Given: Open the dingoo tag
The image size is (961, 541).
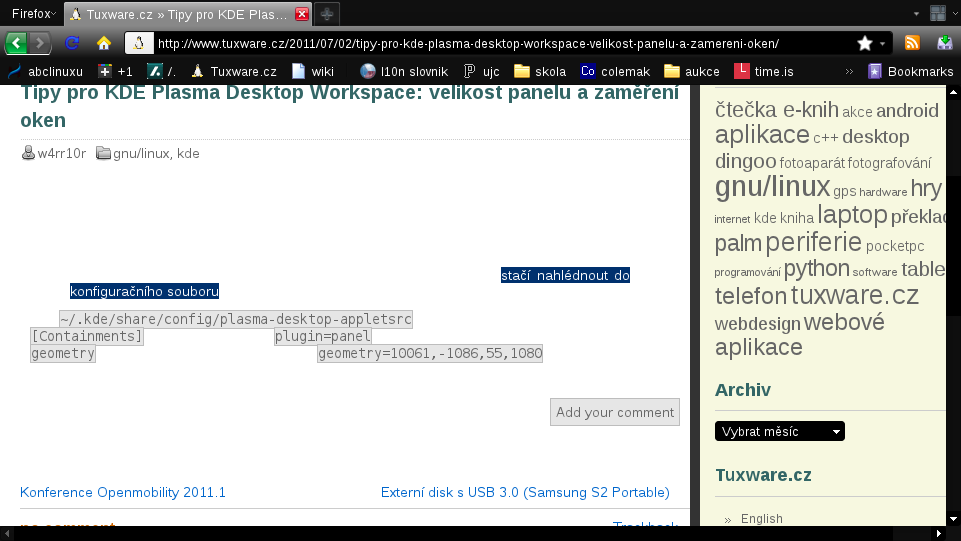Looking at the screenshot, I should tap(745, 161).
